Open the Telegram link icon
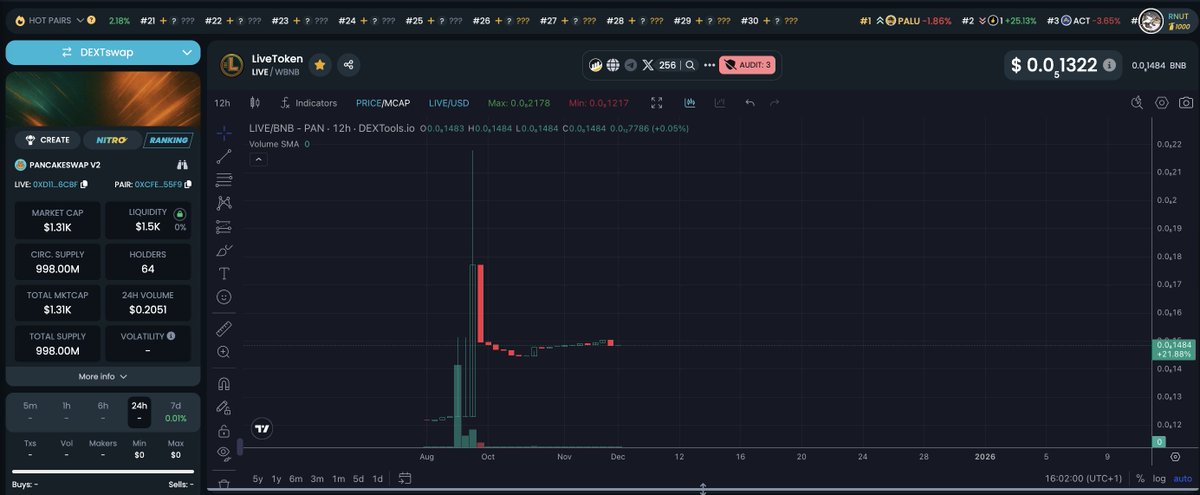The height and width of the screenshot is (495, 1200). (630, 65)
